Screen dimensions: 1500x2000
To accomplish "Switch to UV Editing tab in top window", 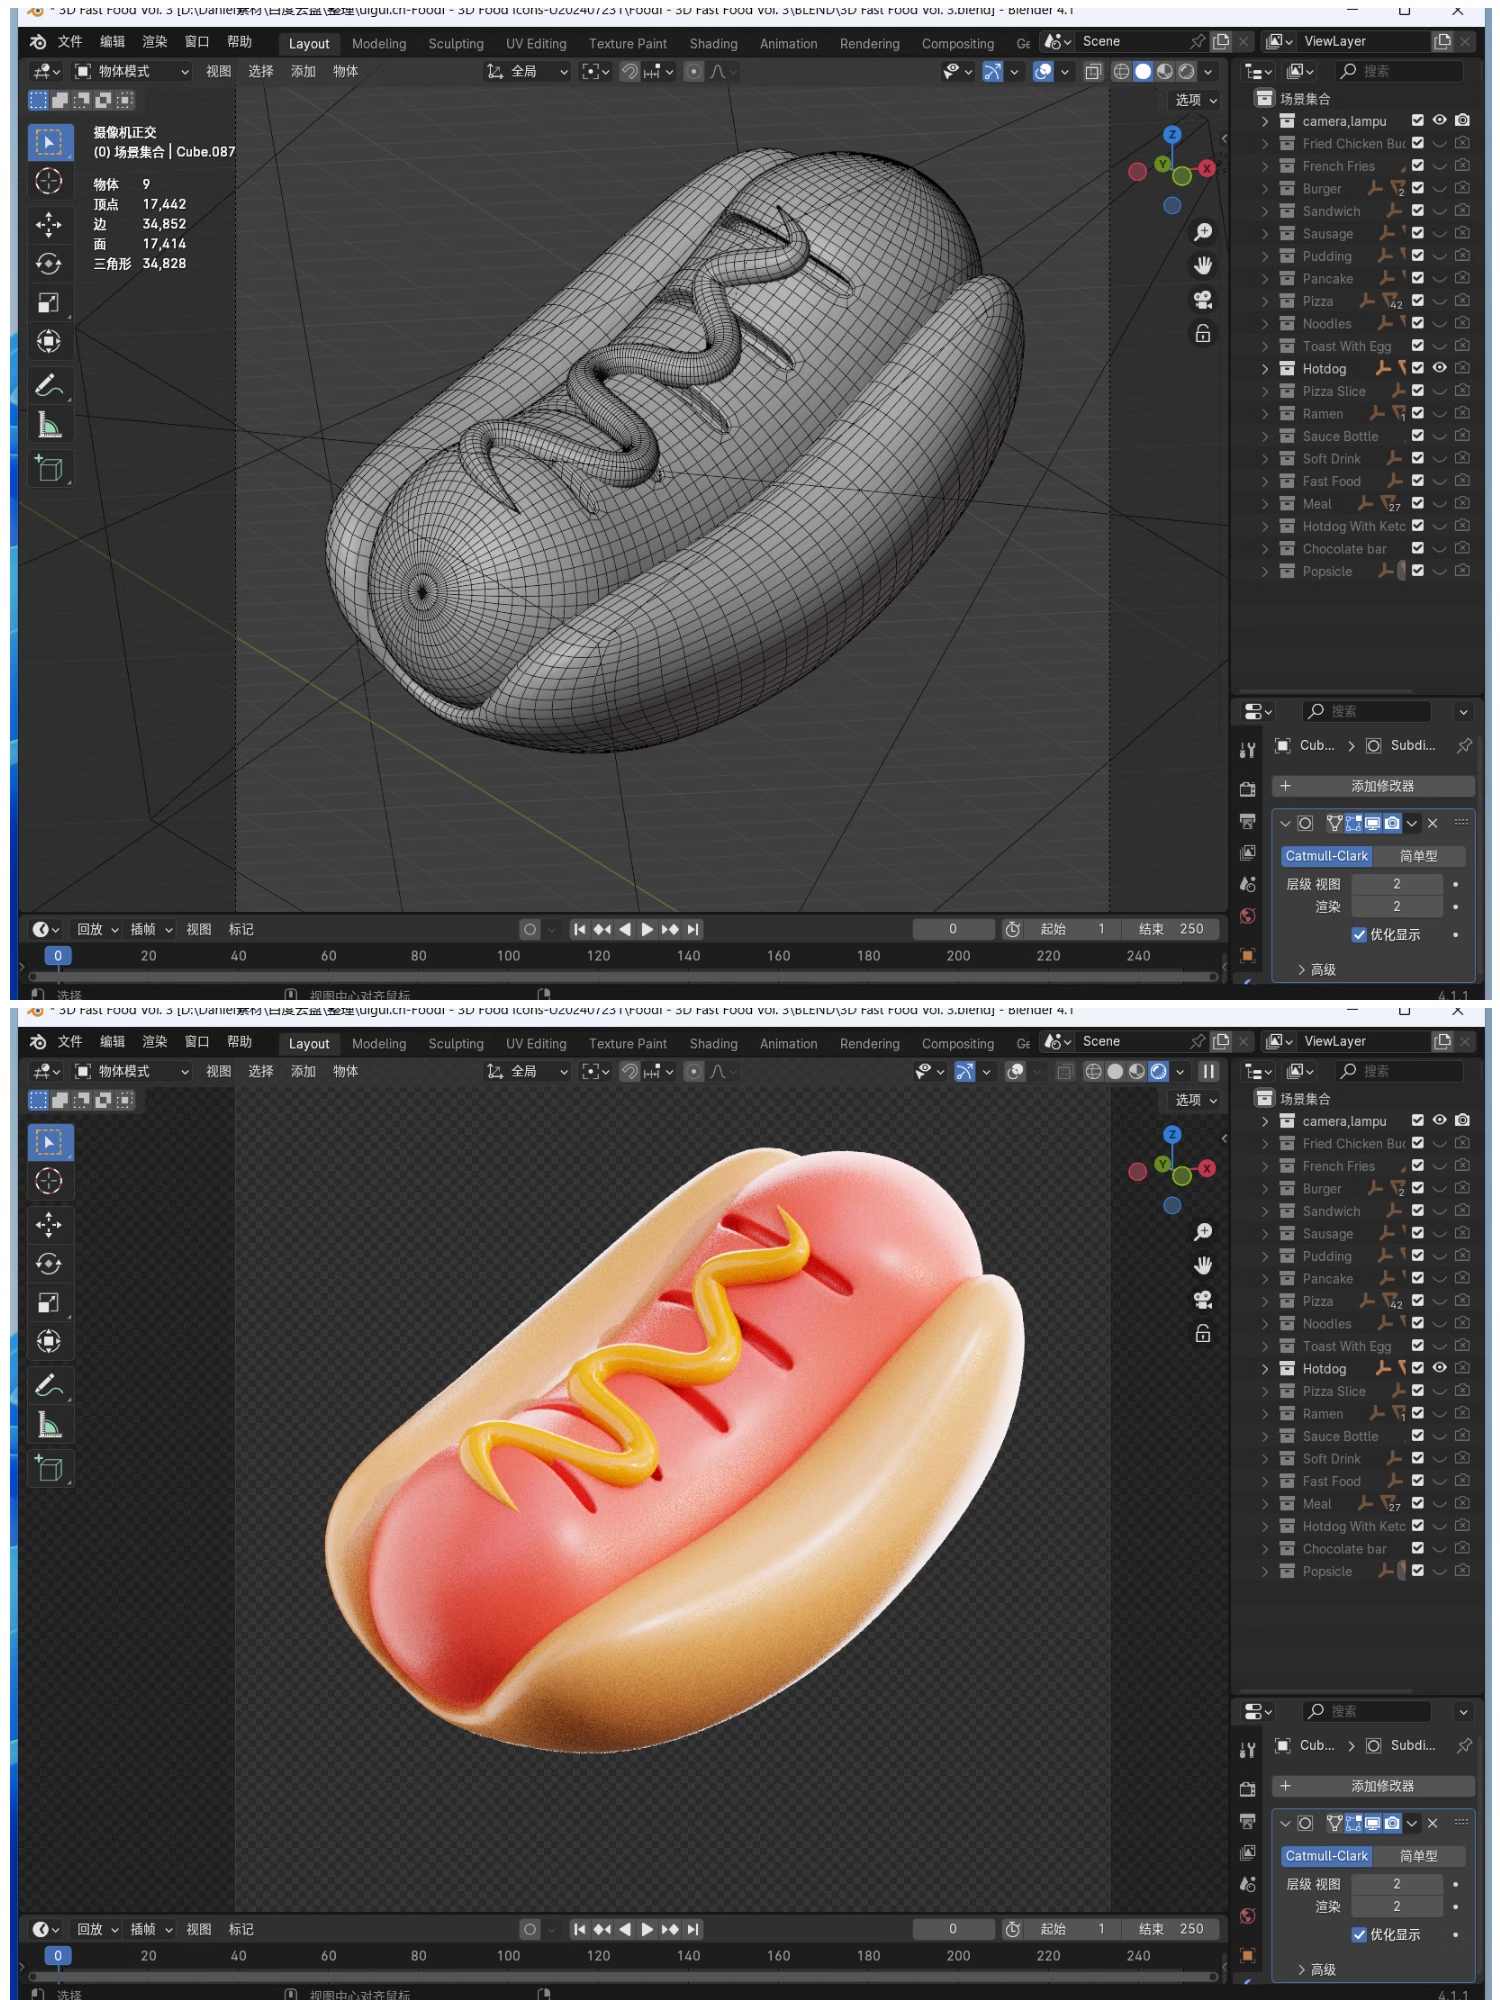I will 536,44.
